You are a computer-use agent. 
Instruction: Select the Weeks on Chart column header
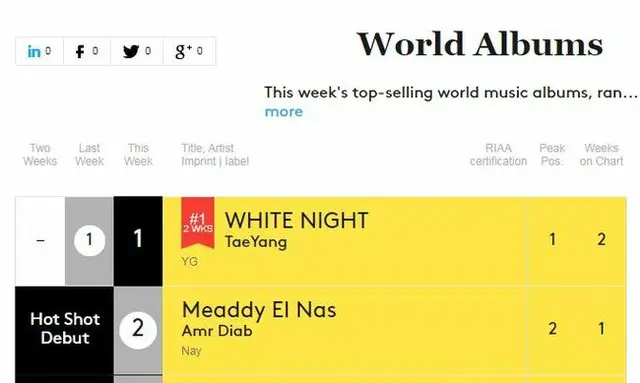tap(601, 155)
